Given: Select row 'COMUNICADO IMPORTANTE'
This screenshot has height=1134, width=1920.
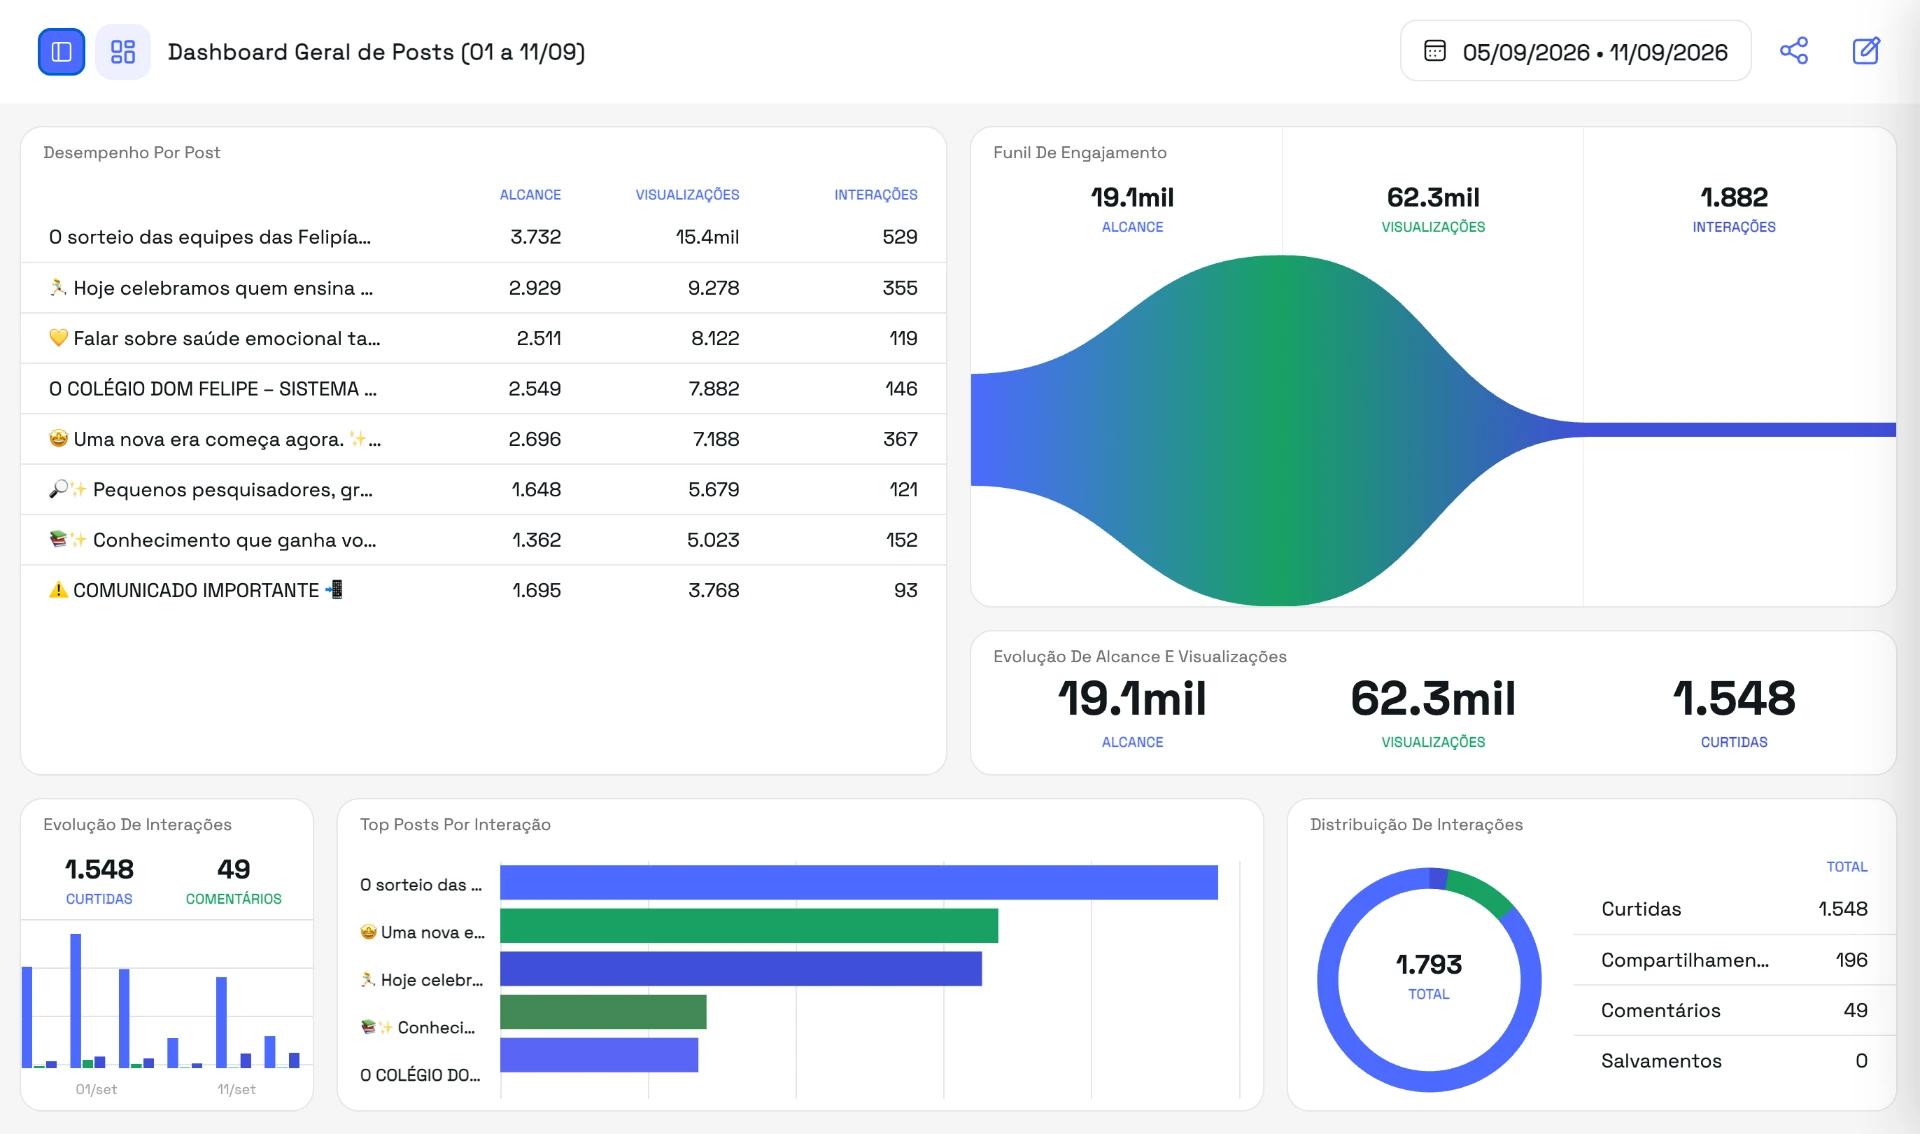Looking at the screenshot, I should pos(483,591).
